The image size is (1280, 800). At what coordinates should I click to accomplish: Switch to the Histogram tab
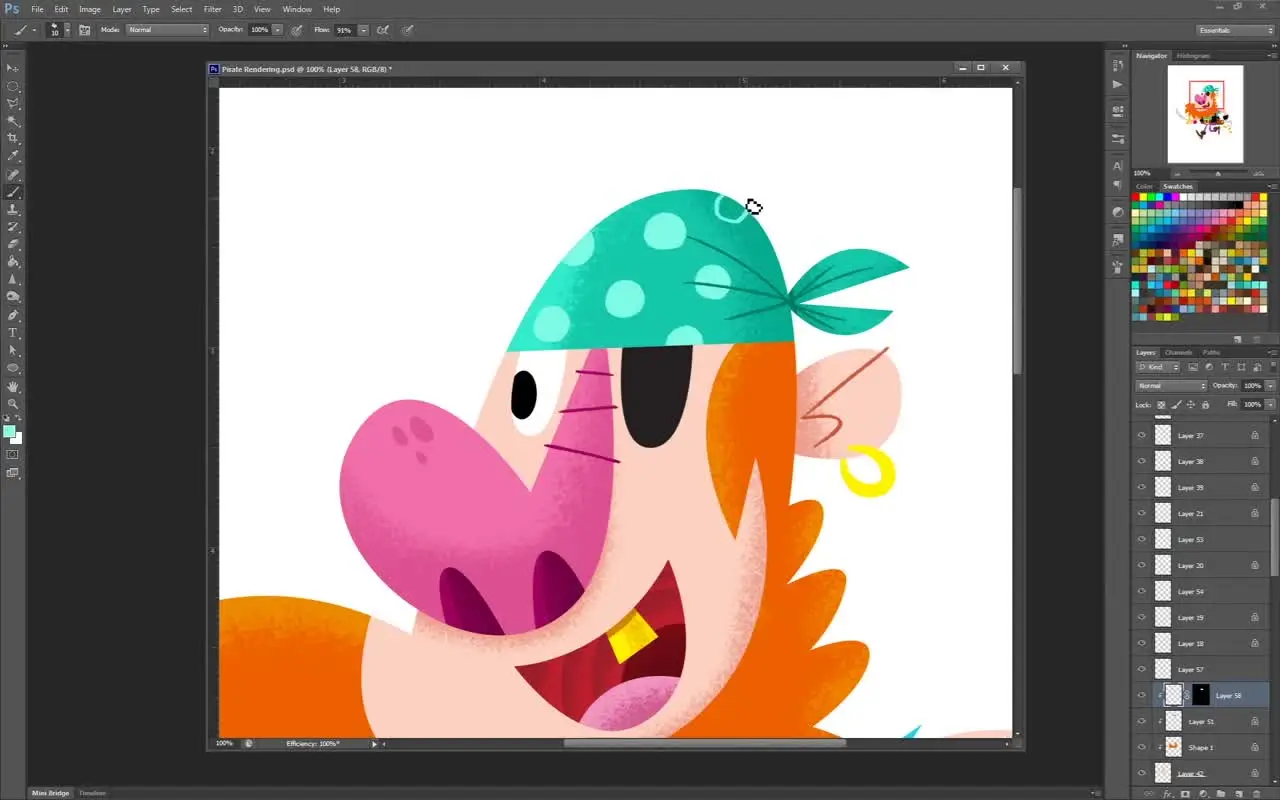[1193, 56]
